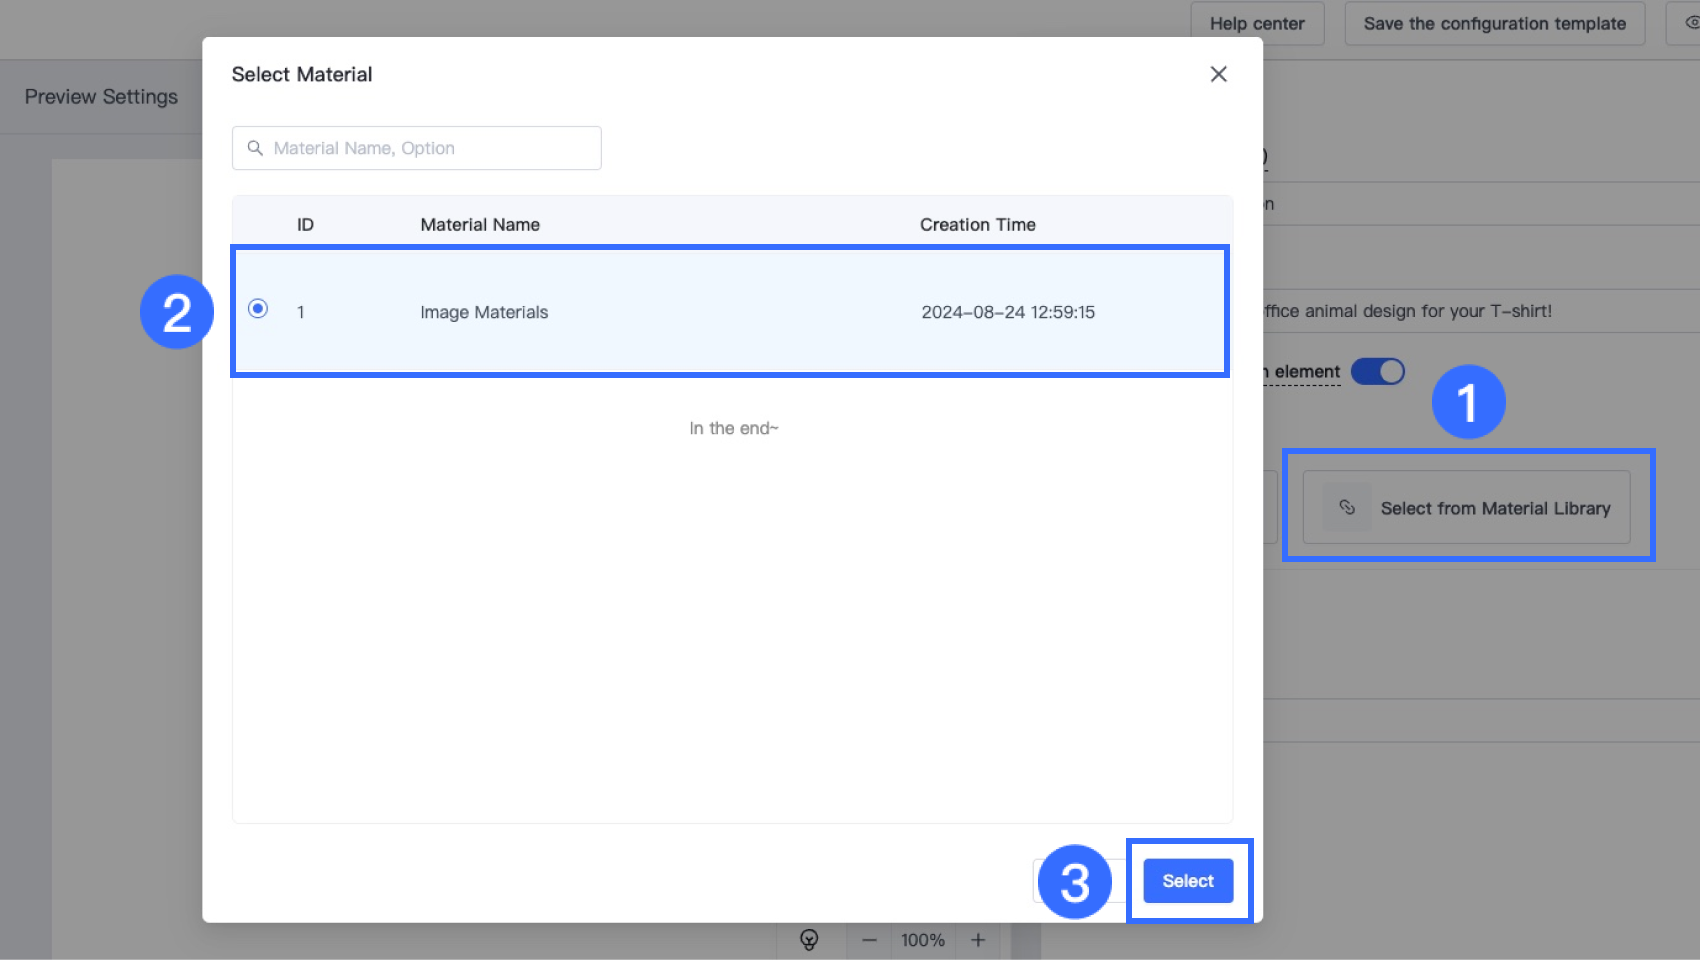Click the search magnifier icon
The height and width of the screenshot is (960, 1700).
pos(255,148)
